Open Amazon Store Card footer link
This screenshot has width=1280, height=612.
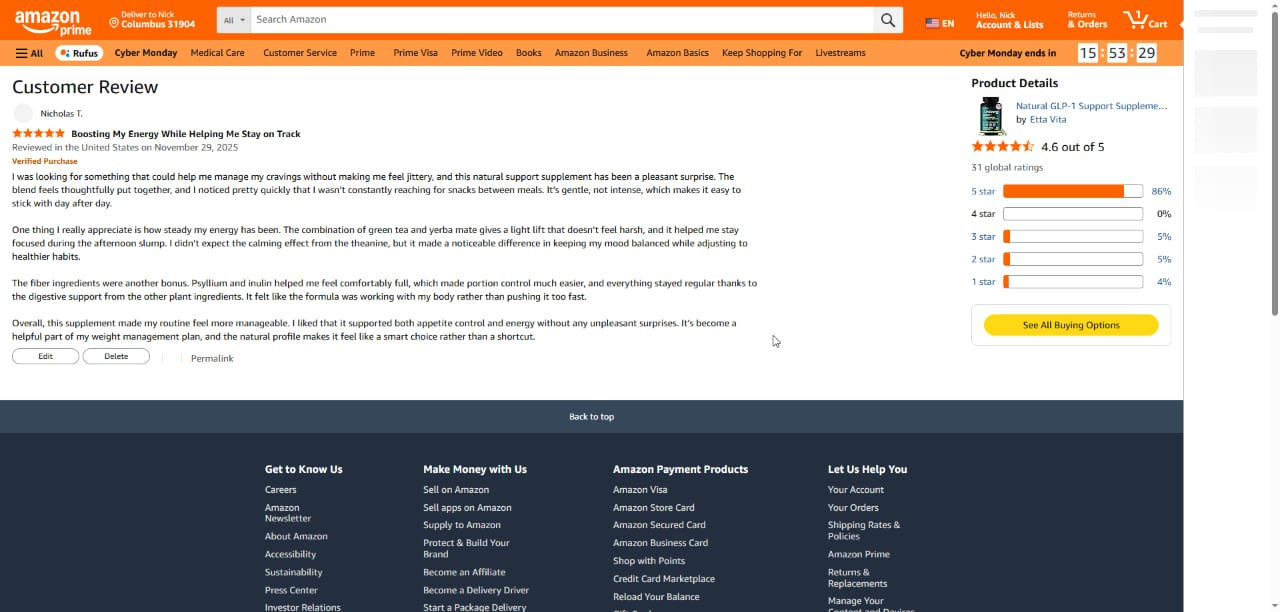tap(654, 508)
